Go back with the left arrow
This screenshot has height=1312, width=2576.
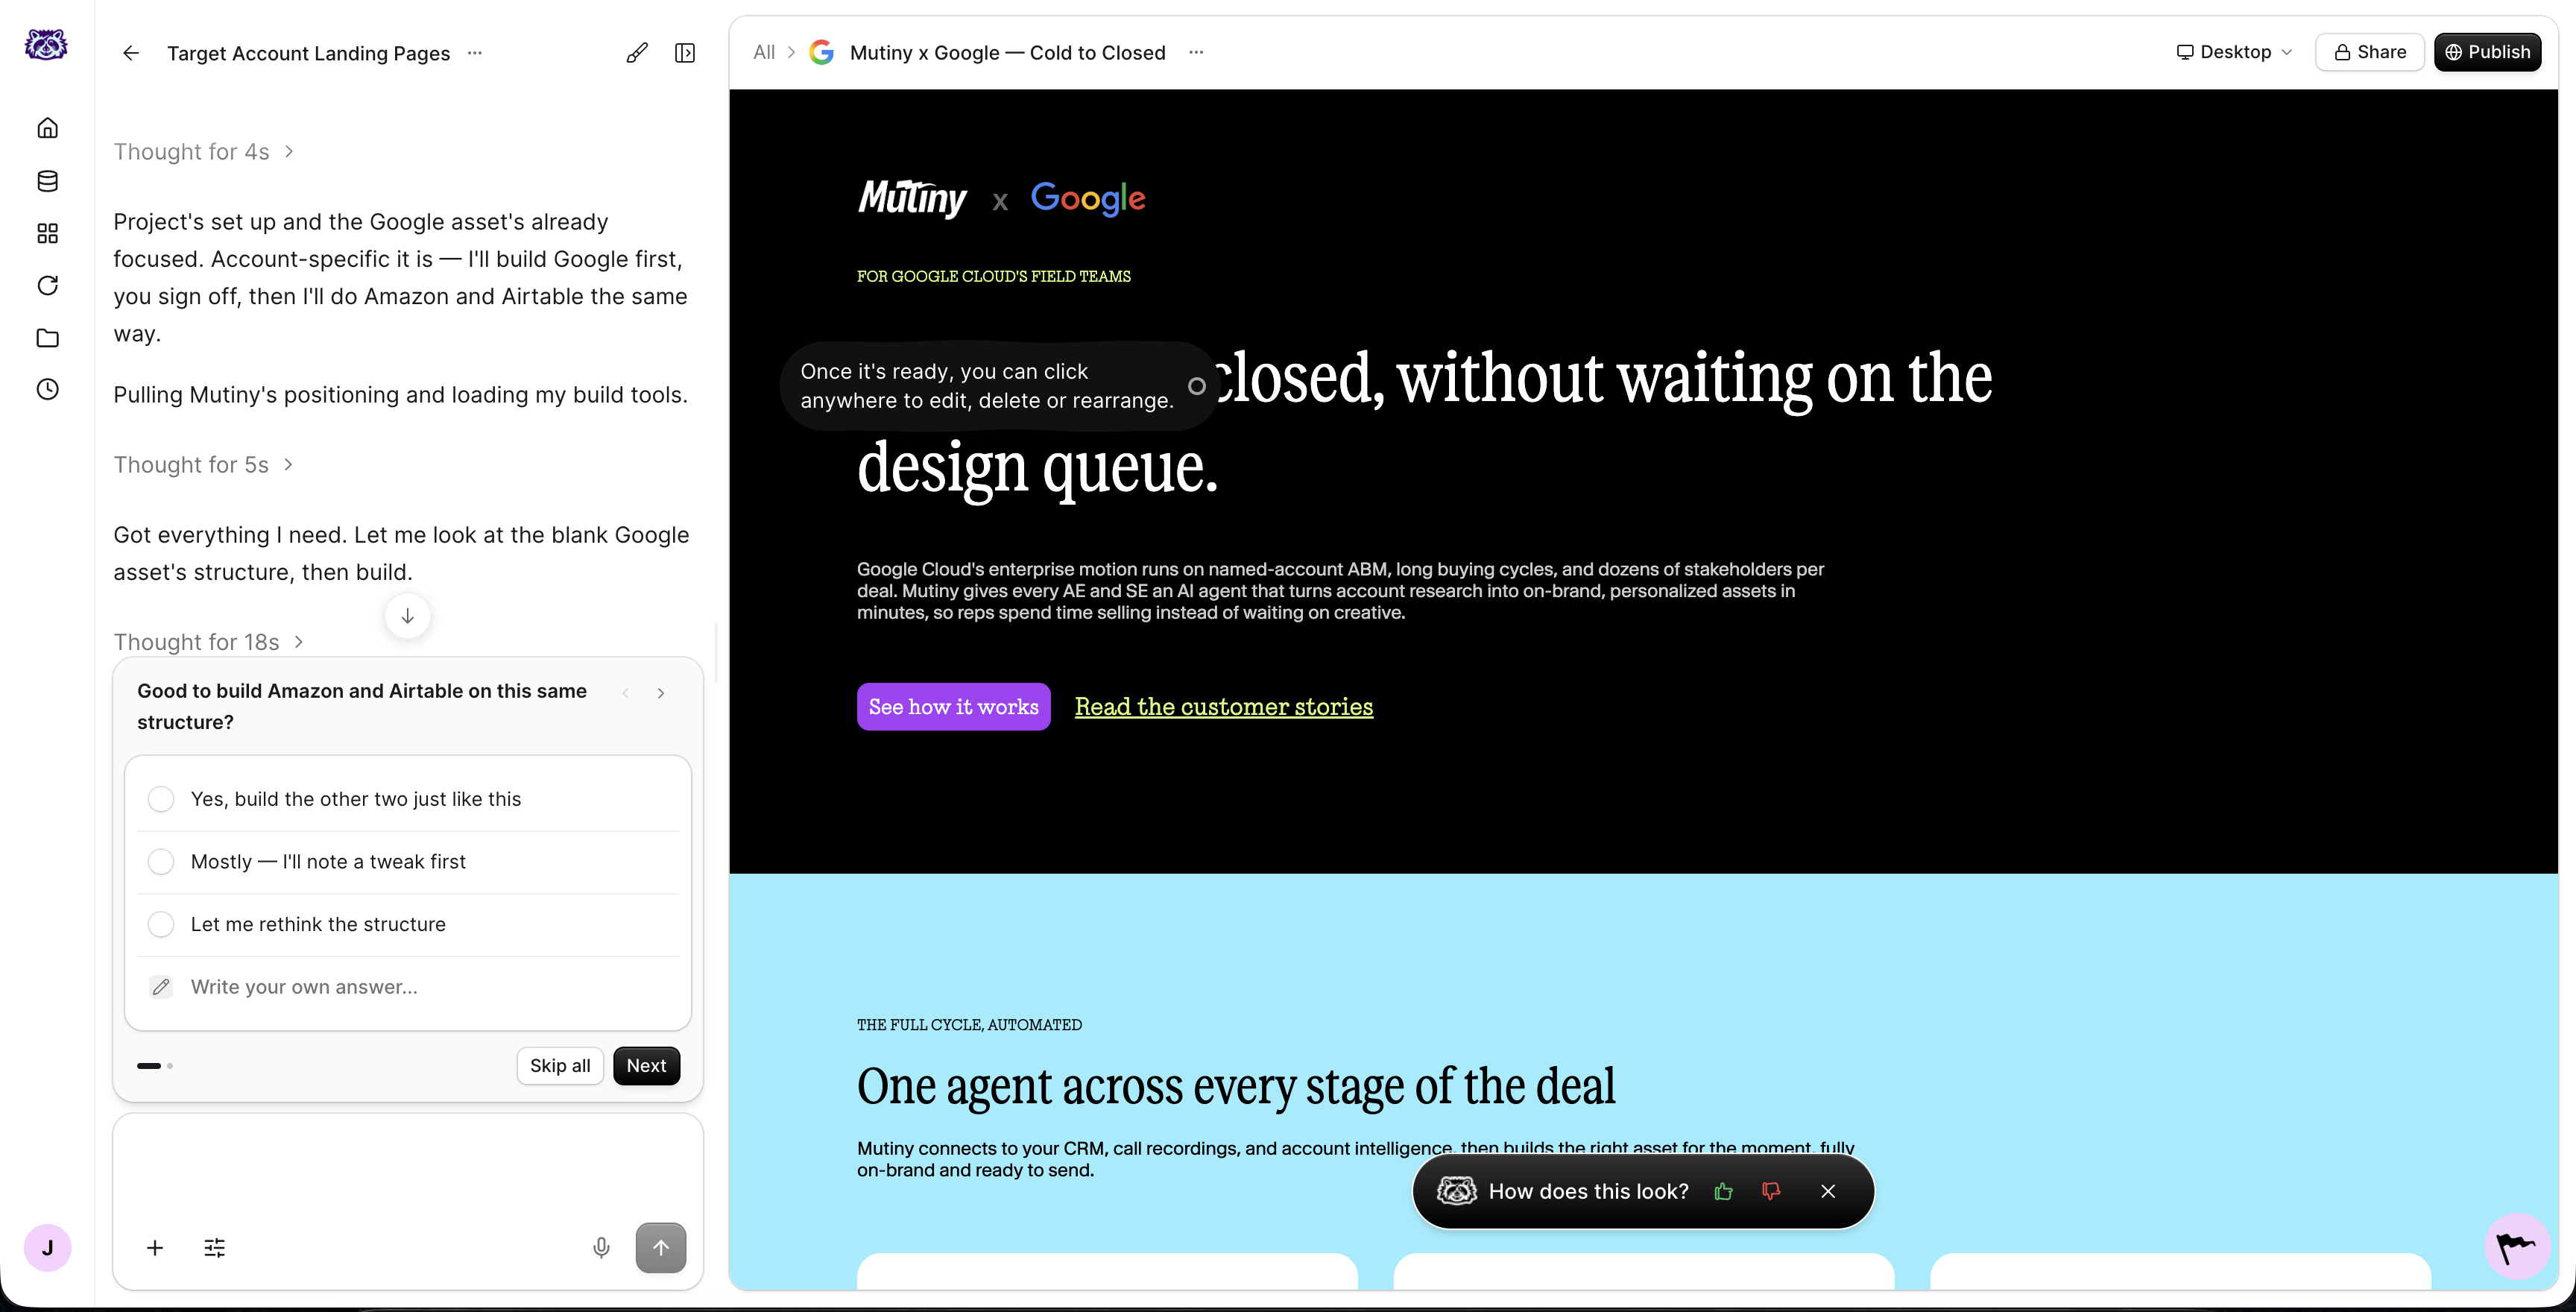131,53
